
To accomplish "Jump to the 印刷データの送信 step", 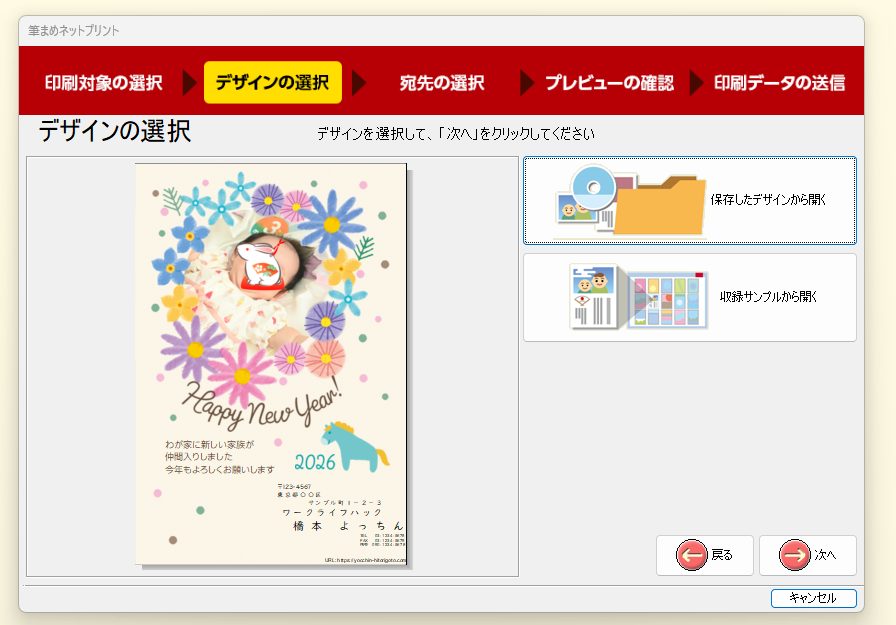I will click(x=779, y=83).
